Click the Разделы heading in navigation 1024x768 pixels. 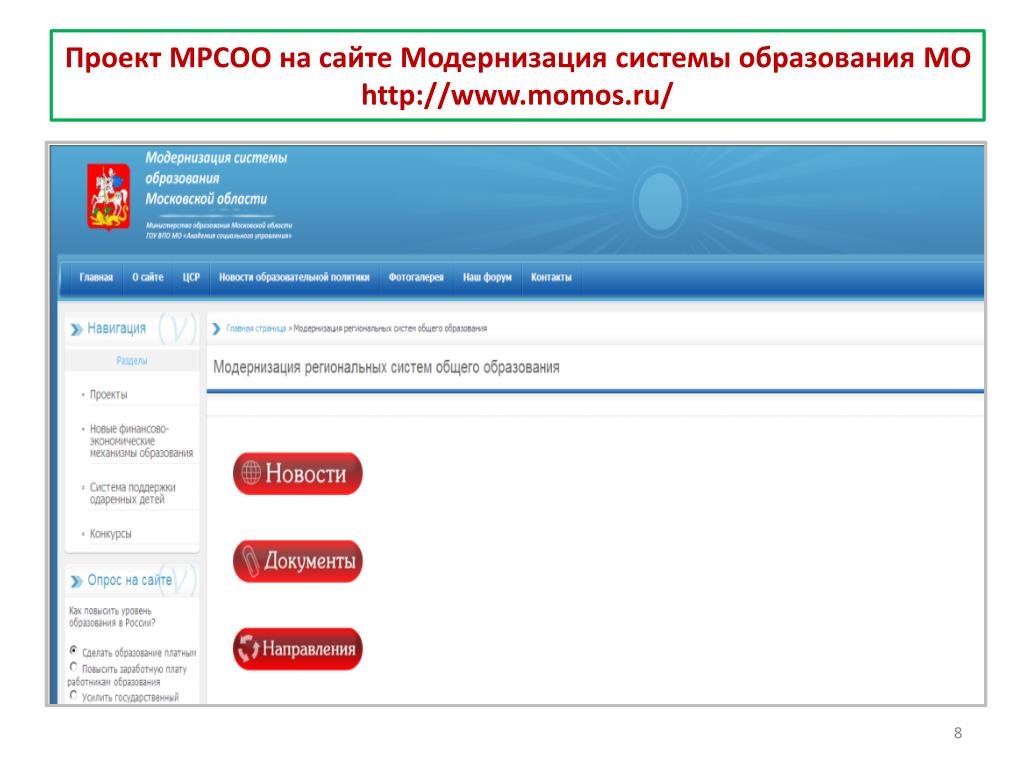coord(132,360)
